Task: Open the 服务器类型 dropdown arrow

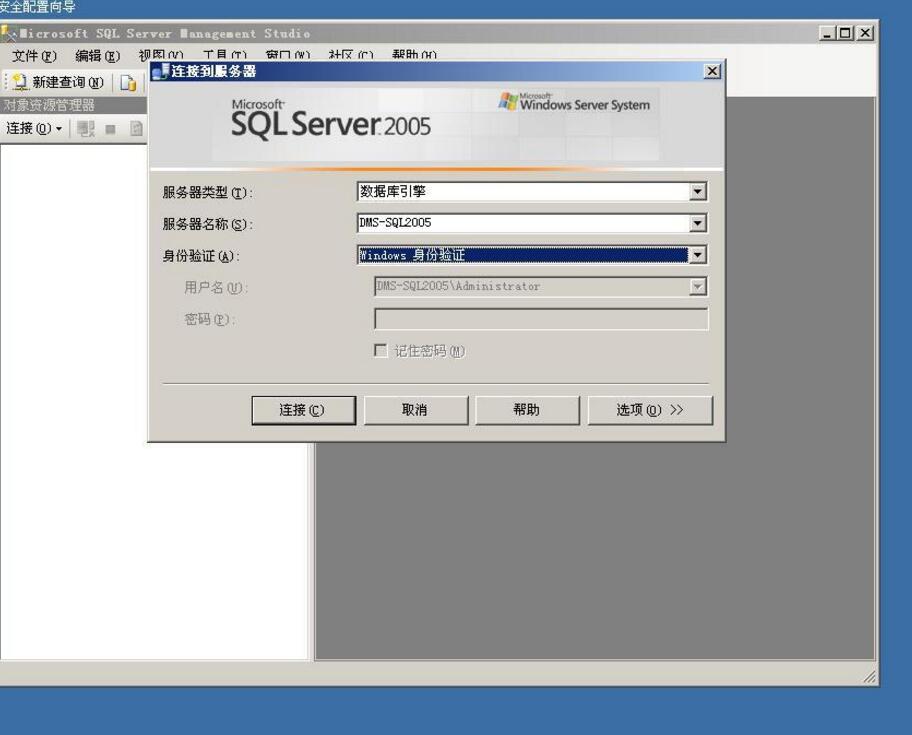Action: pyautogui.click(x=697, y=191)
